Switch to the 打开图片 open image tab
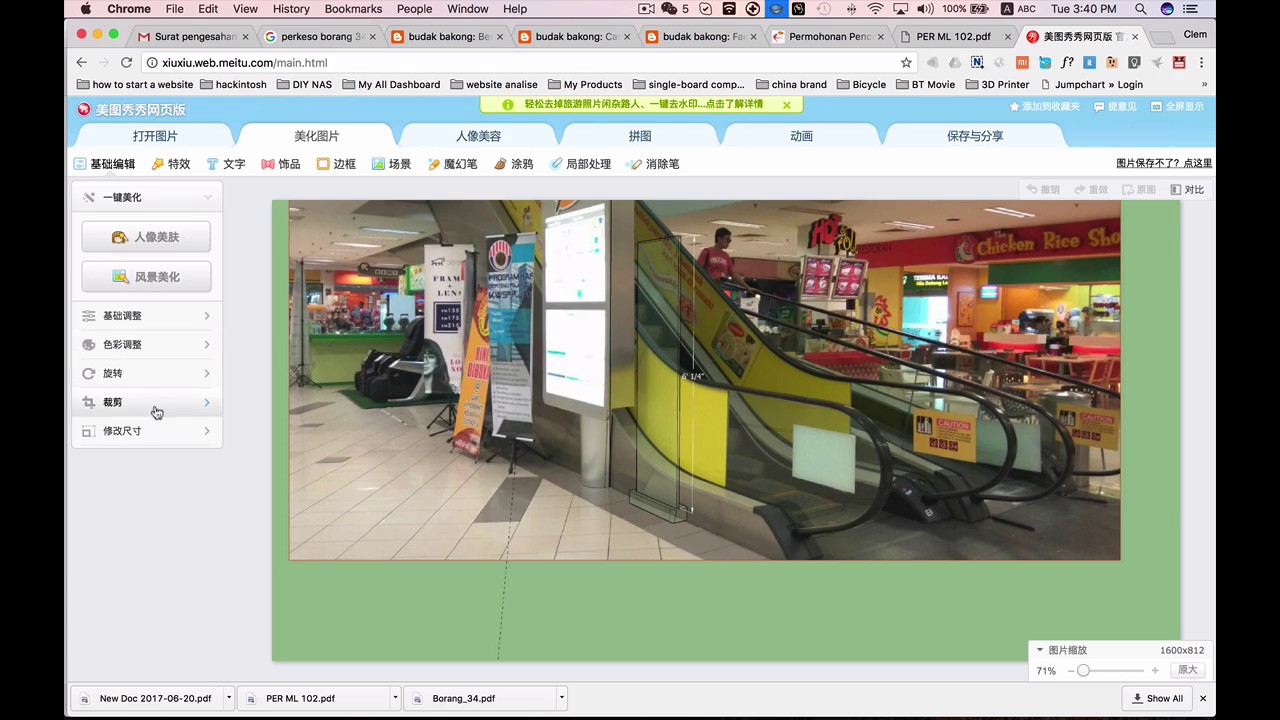 pos(155,136)
